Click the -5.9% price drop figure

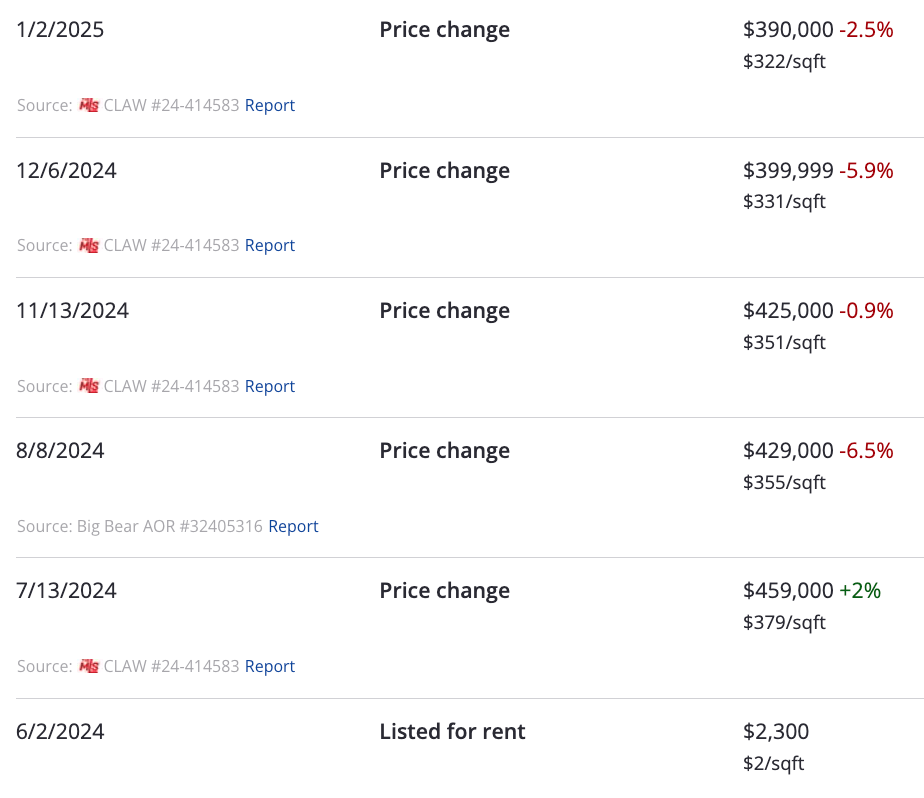(x=866, y=170)
